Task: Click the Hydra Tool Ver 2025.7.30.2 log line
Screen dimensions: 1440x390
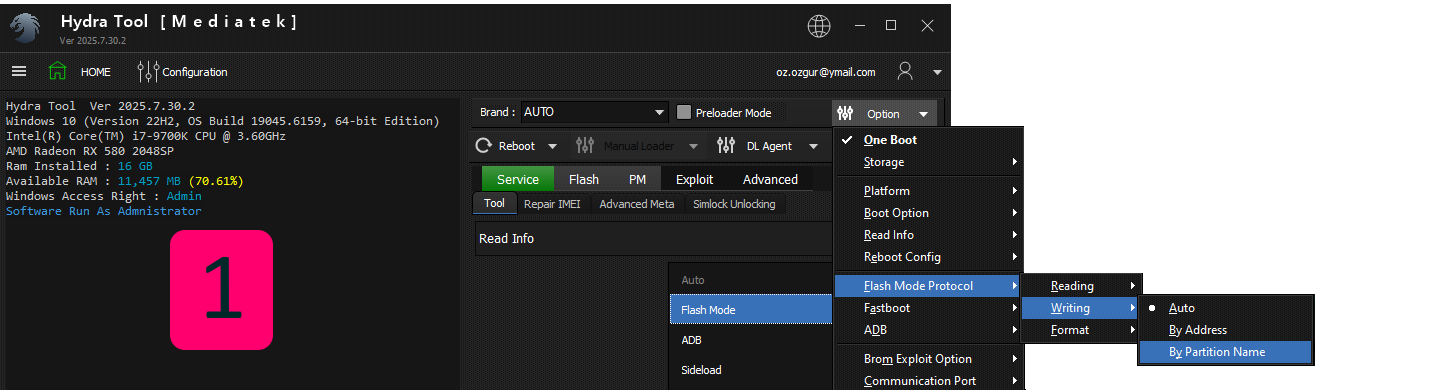Action: pos(100,106)
